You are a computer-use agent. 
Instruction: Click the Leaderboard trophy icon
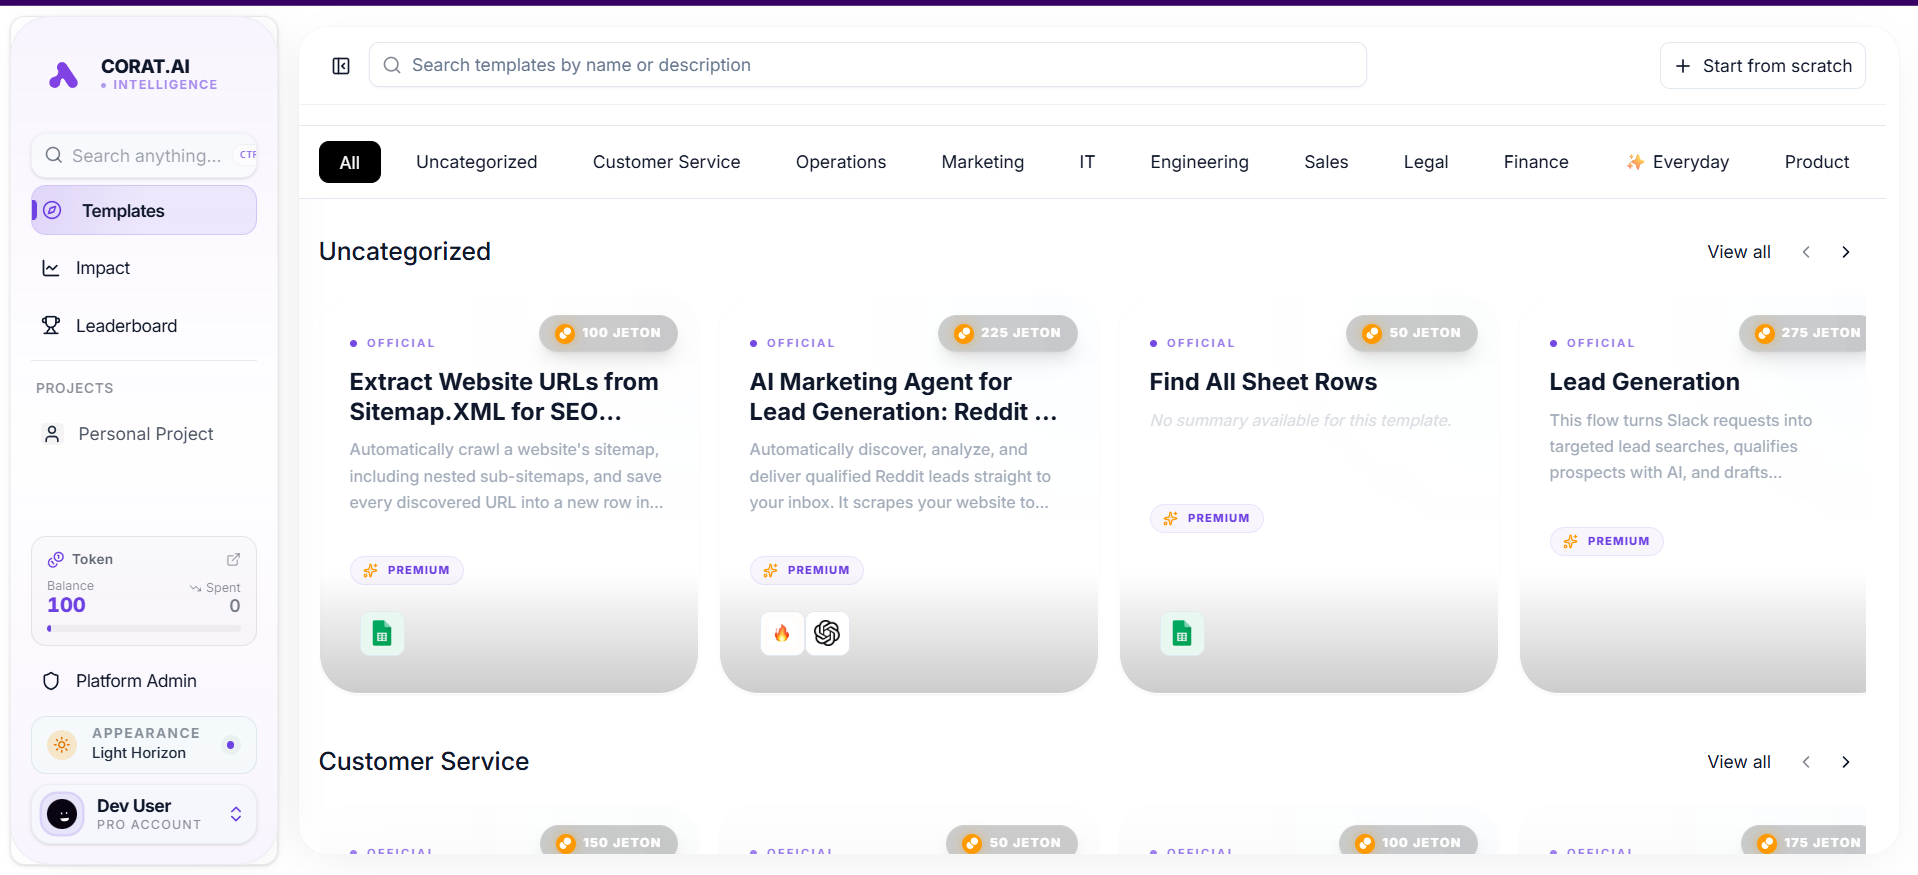(x=51, y=325)
